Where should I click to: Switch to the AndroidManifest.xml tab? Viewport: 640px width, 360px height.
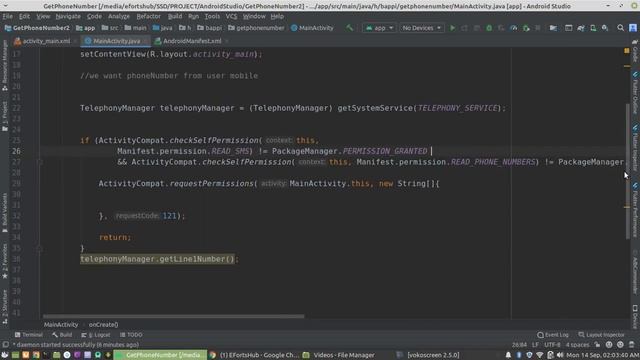tap(191, 41)
